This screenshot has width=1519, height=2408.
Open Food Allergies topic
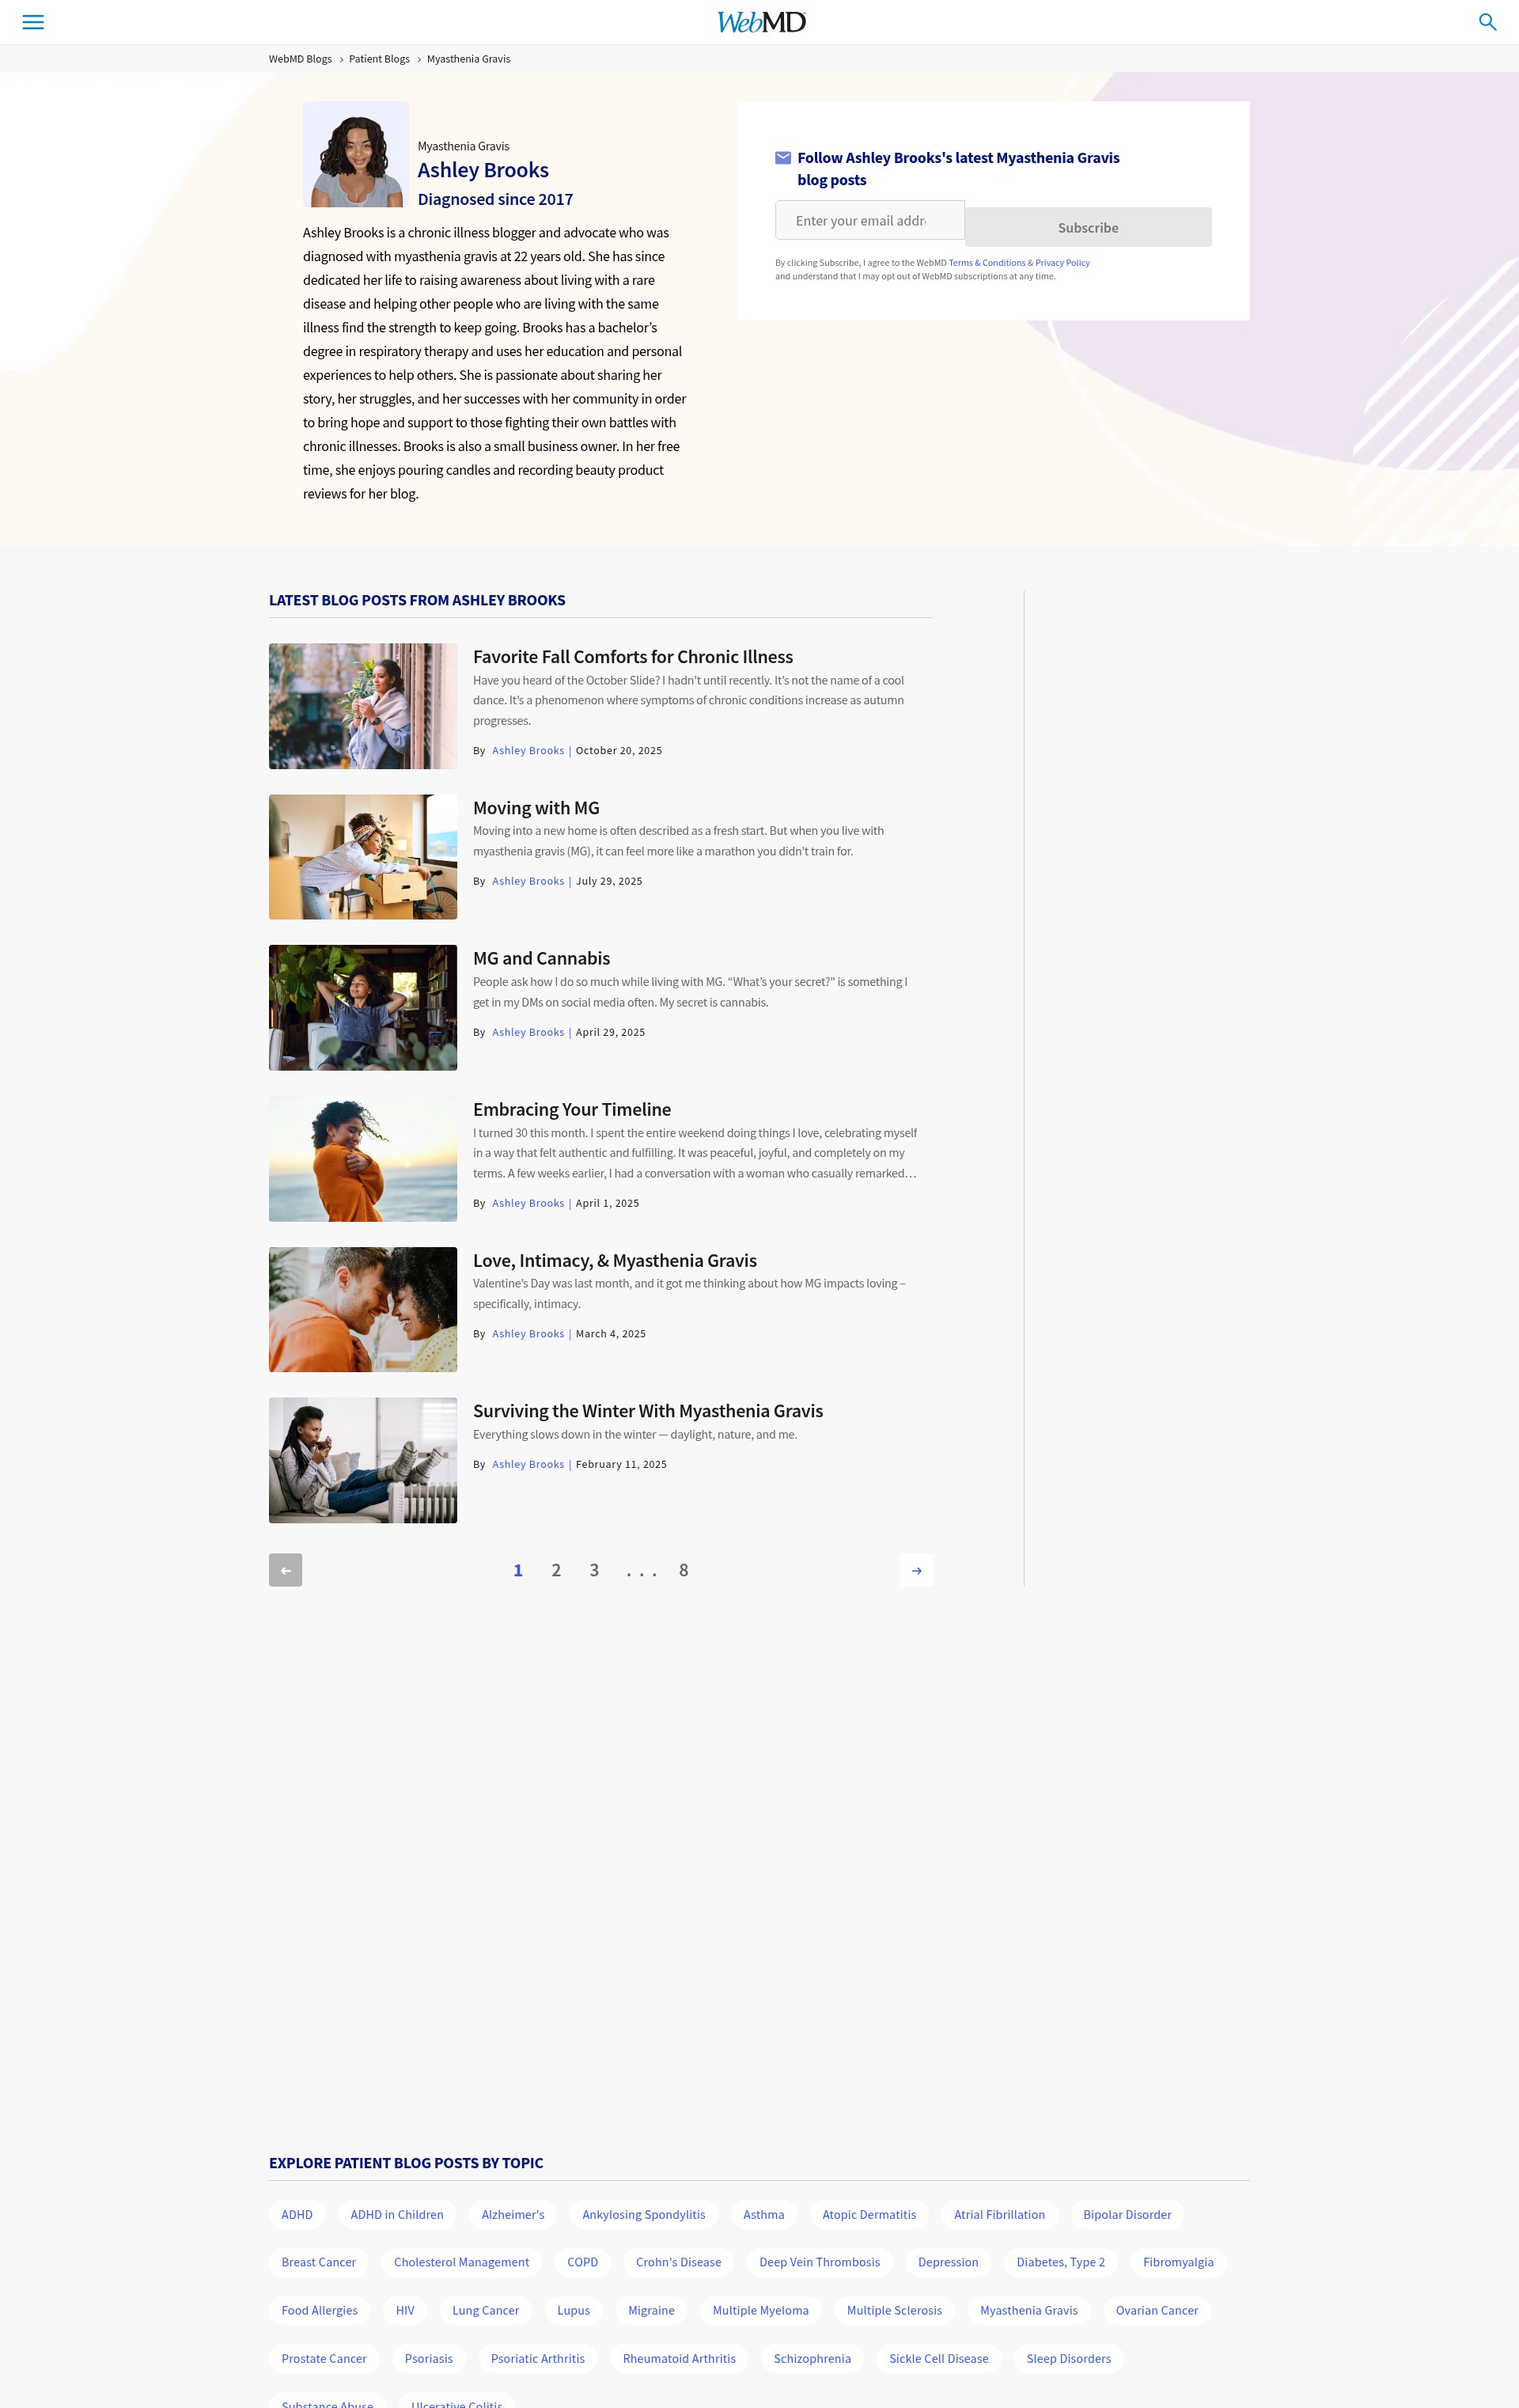tap(320, 2310)
